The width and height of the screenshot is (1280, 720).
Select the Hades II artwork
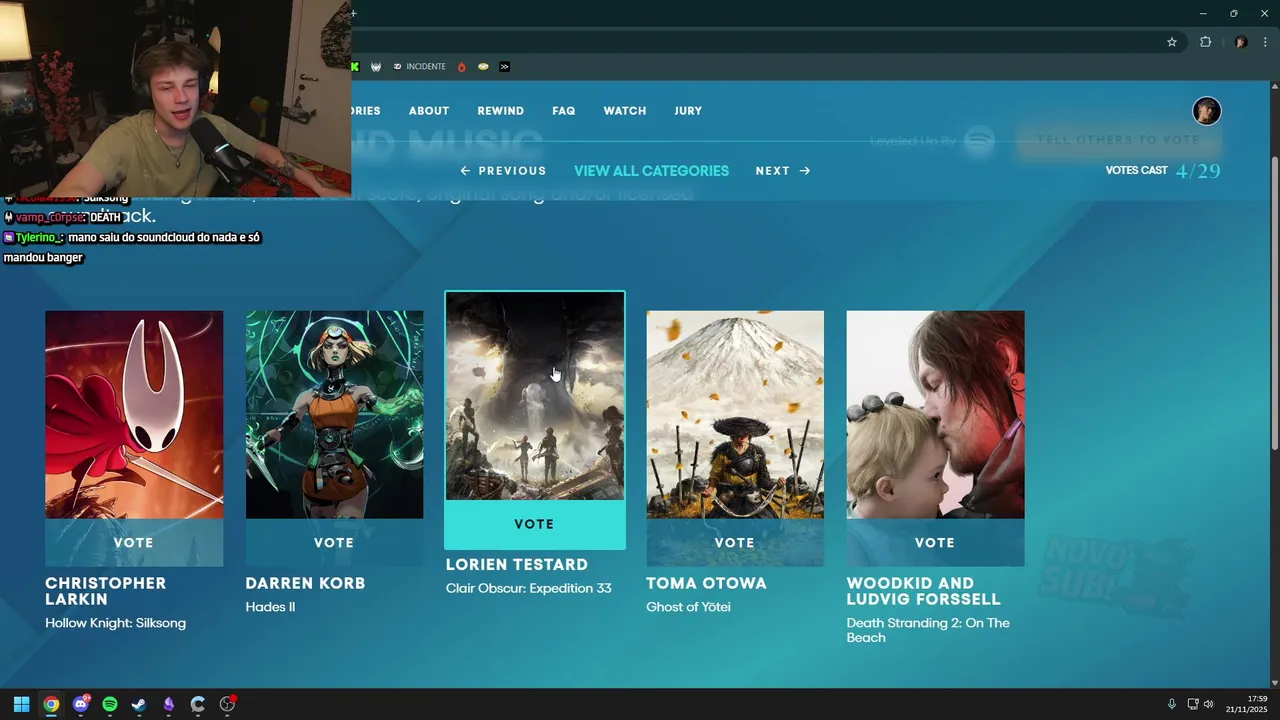[334, 415]
